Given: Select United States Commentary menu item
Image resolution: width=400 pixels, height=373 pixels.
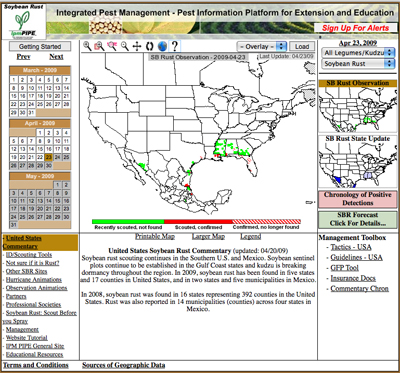Looking at the screenshot, I should pyautogui.click(x=40, y=242).
